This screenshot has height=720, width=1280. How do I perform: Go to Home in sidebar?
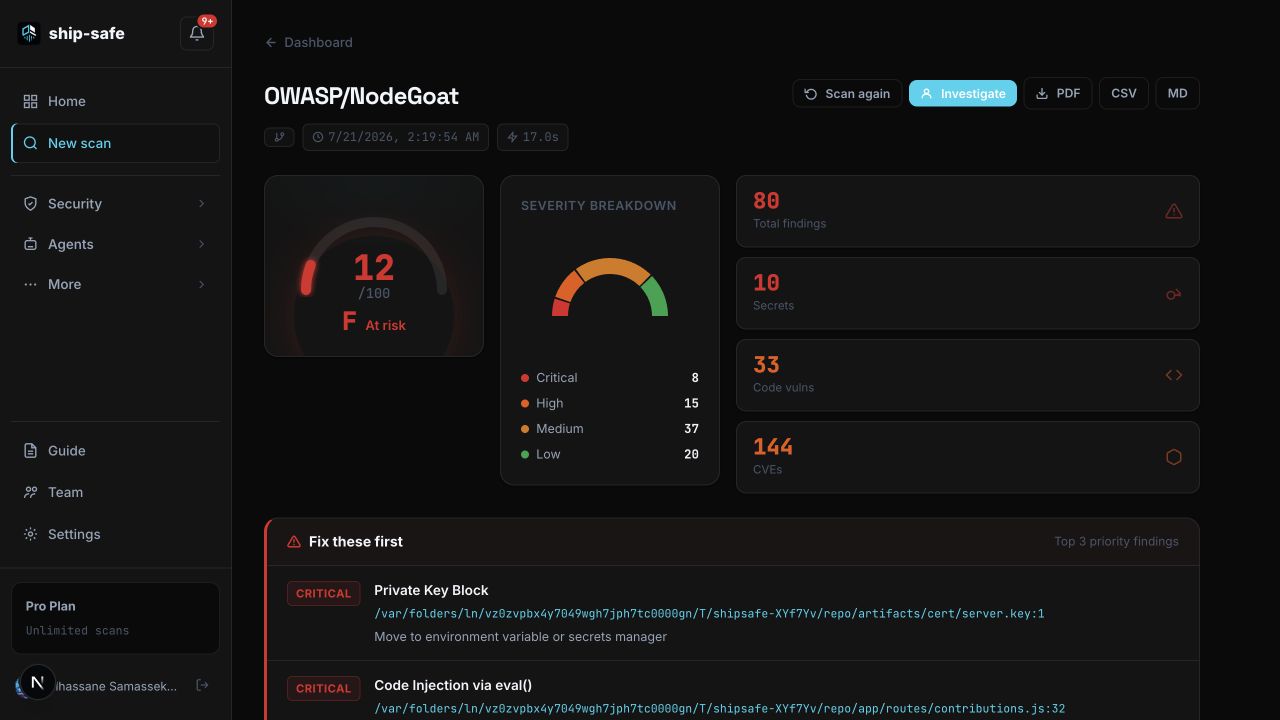(115, 101)
